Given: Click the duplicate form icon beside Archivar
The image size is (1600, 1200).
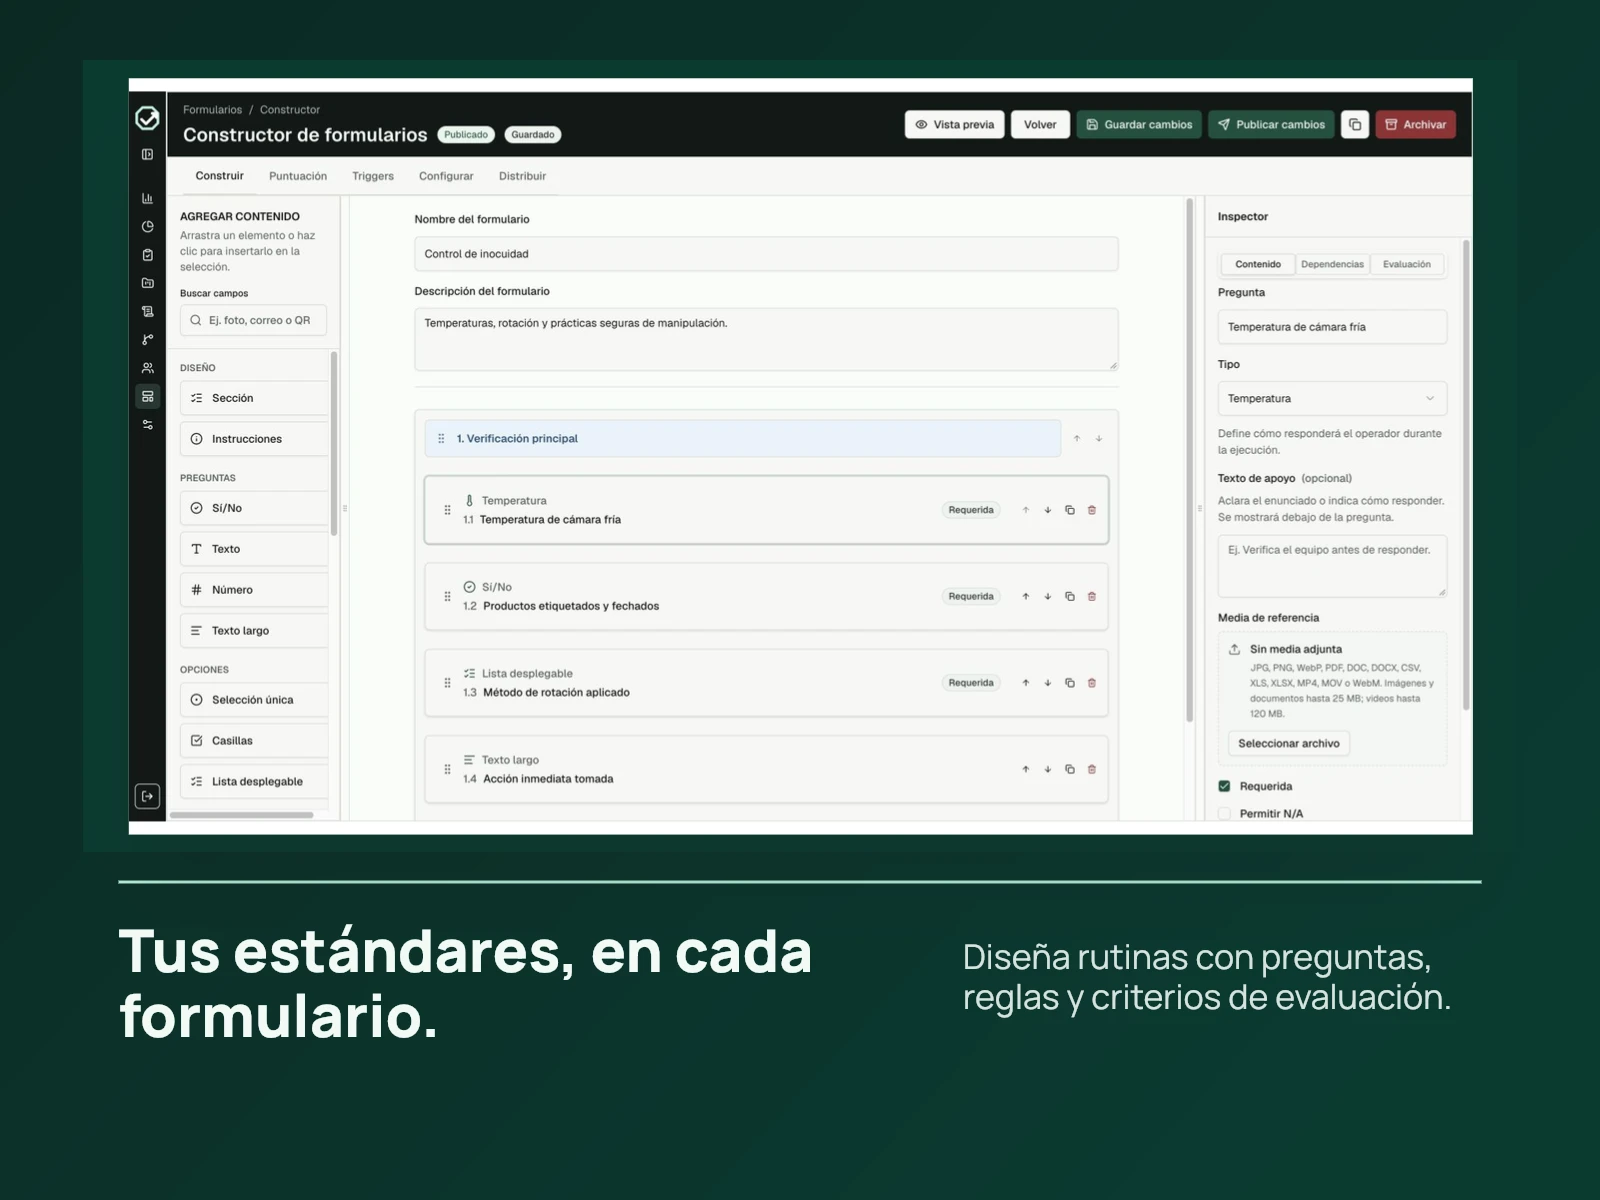Looking at the screenshot, I should pyautogui.click(x=1355, y=125).
